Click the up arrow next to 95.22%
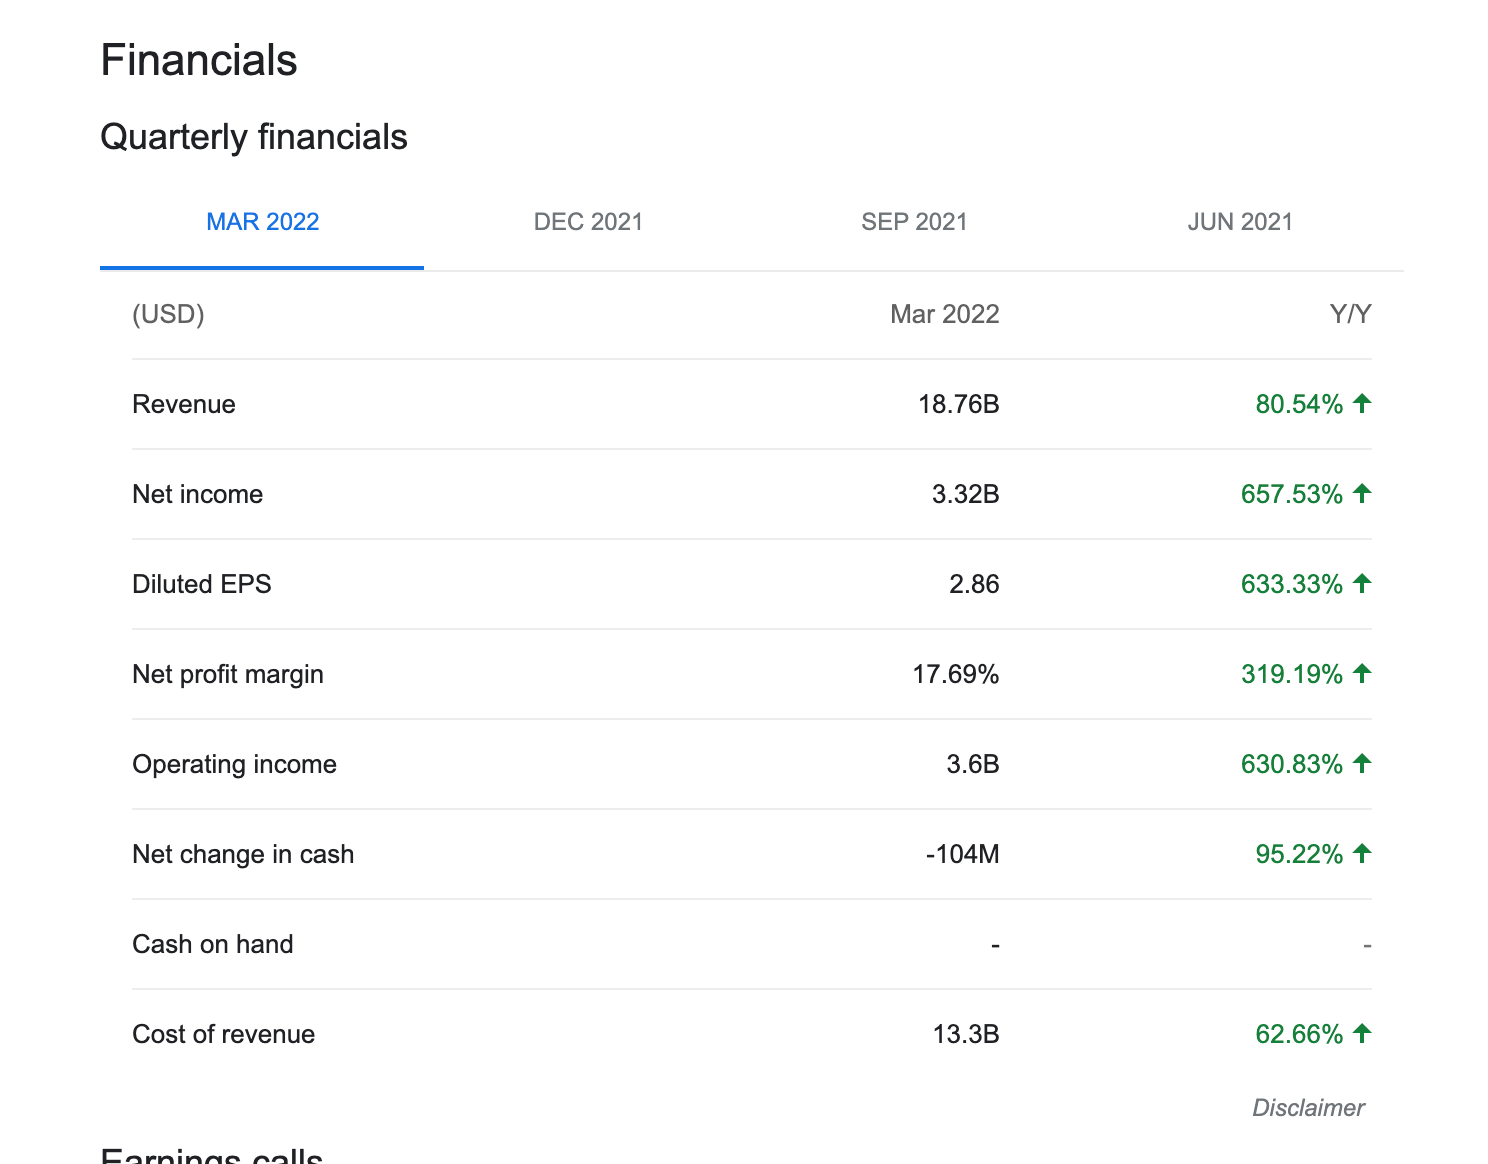This screenshot has width=1488, height=1164. tap(1361, 854)
